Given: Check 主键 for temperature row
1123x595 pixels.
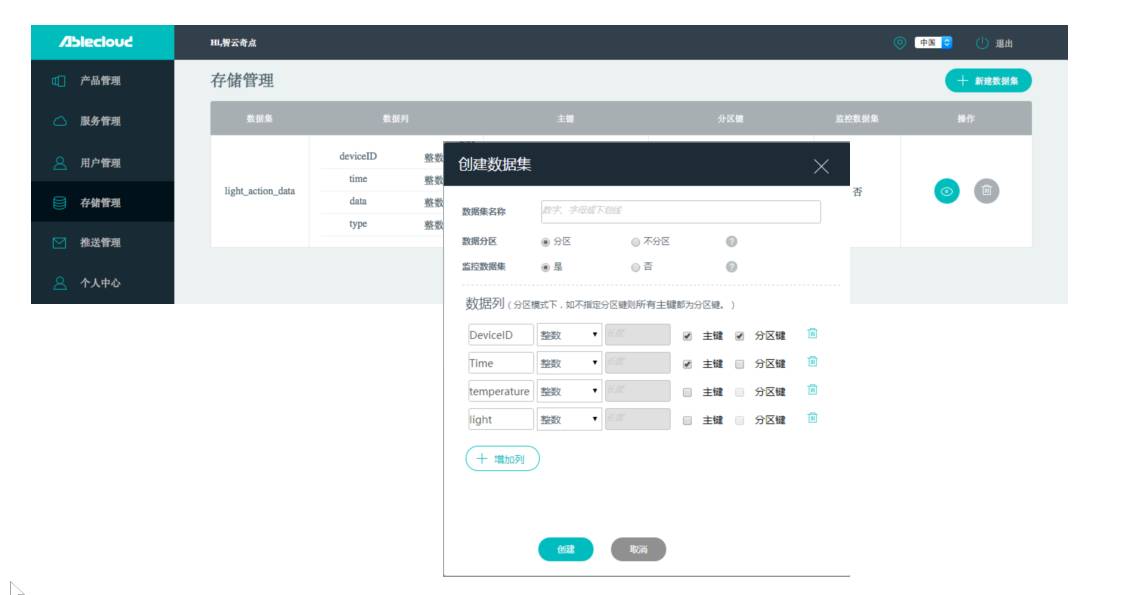Looking at the screenshot, I should point(688,392).
